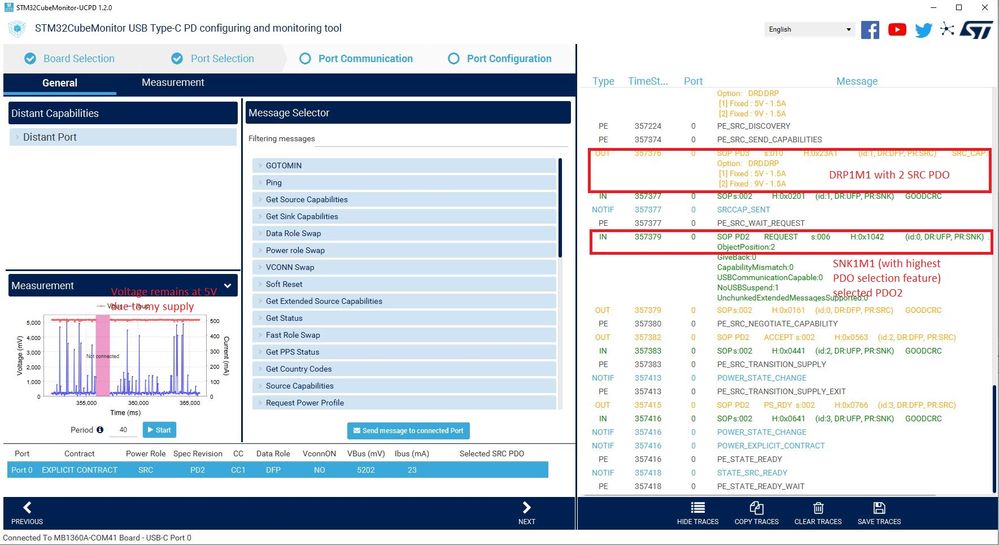Viewport: 999px width, 545px height.
Task: Click the ST logo icon
Action: click(977, 29)
